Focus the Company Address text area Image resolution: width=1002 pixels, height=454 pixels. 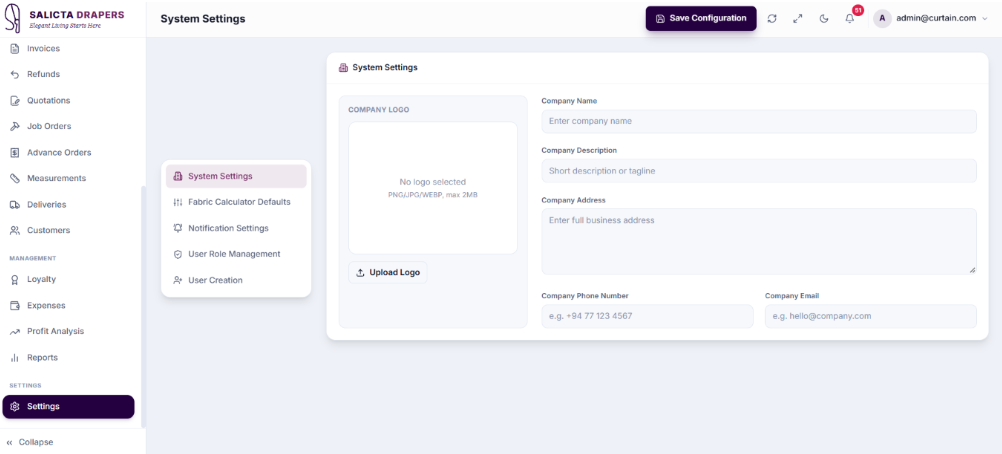click(759, 241)
